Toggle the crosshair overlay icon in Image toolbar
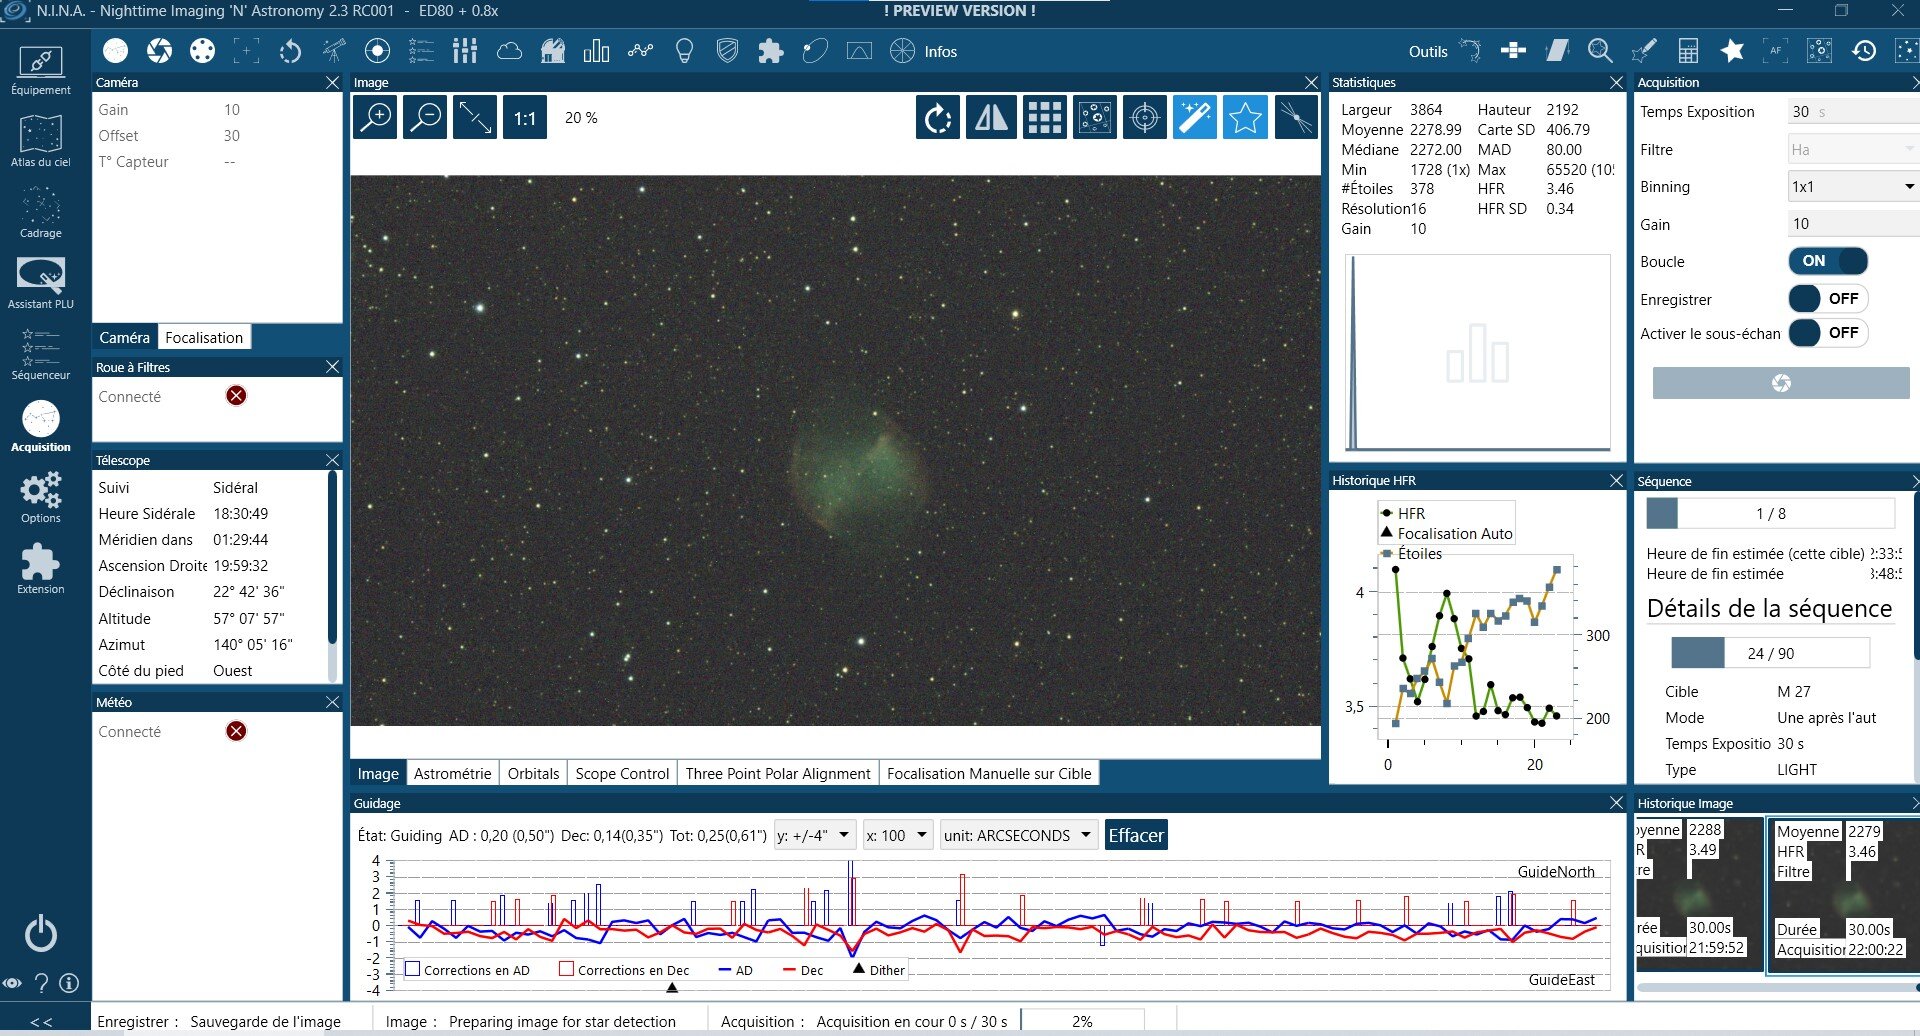 (x=1144, y=118)
